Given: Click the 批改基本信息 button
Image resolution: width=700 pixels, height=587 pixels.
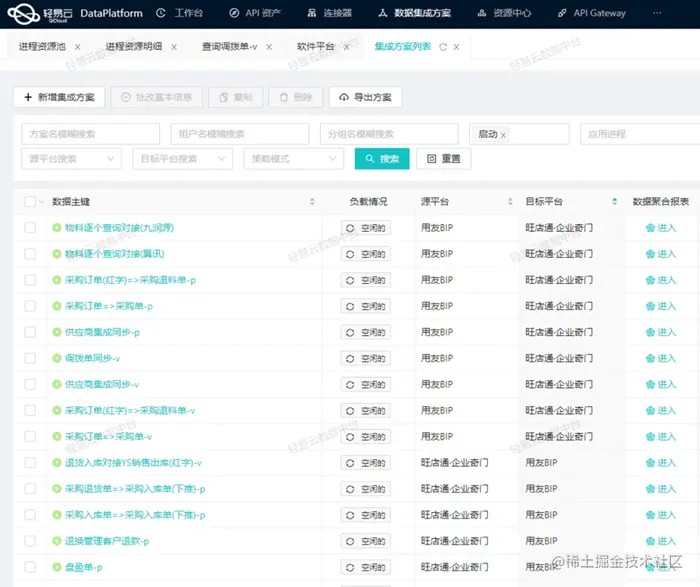Looking at the screenshot, I should coord(156,97).
